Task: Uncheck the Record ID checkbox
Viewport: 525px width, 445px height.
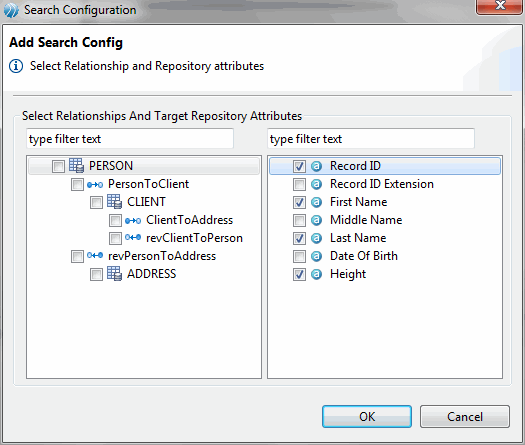Action: tap(299, 166)
